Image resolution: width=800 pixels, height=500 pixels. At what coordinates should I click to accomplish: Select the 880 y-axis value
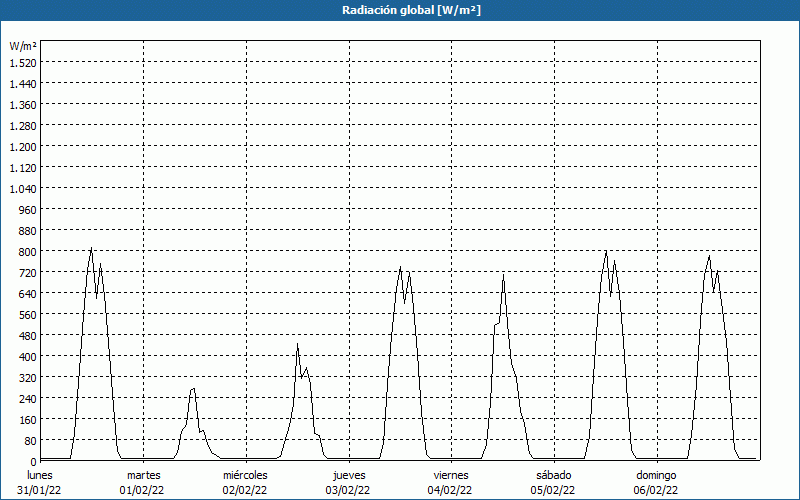tap(28, 231)
